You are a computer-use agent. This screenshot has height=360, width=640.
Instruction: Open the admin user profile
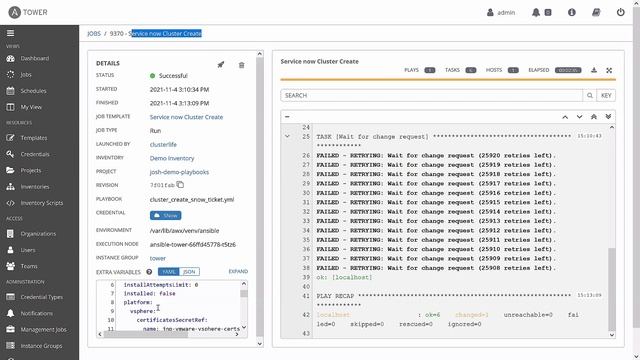501,13
